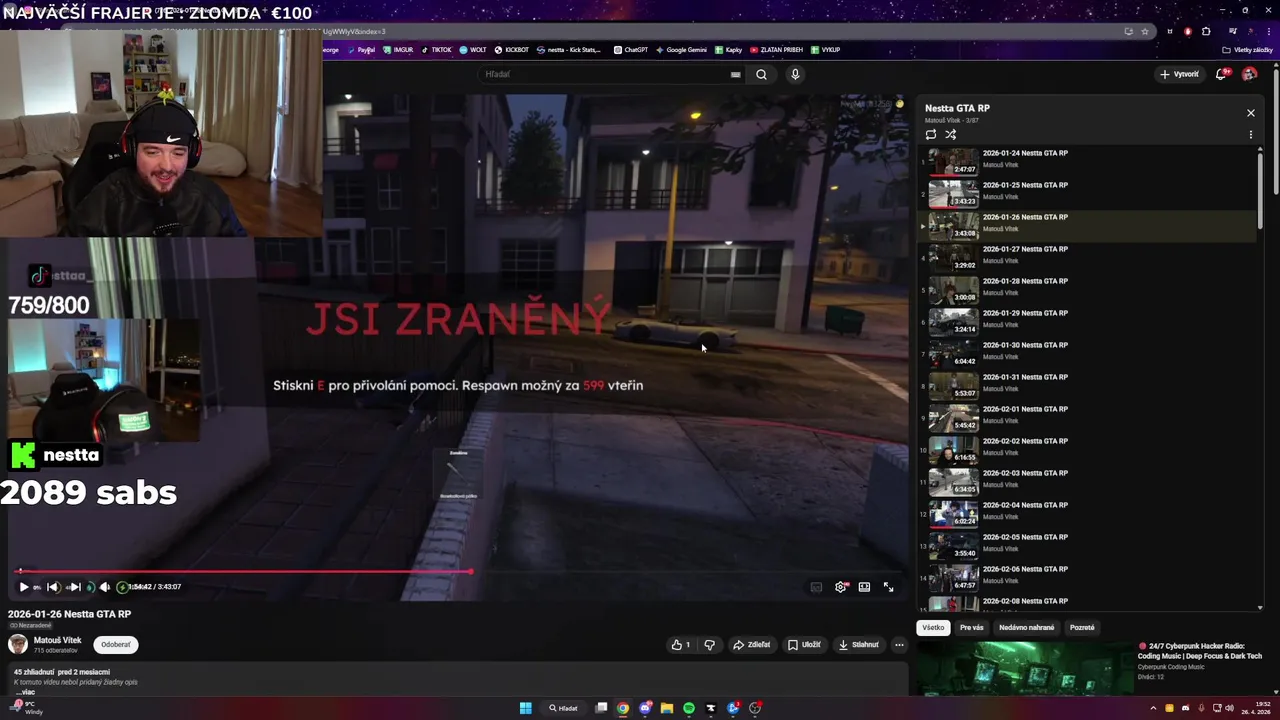Image resolution: width=1280 pixels, height=720 pixels.
Task: Select playlist item 2026-02-06 Nestta GTA RP
Action: pyautogui.click(x=1088, y=577)
